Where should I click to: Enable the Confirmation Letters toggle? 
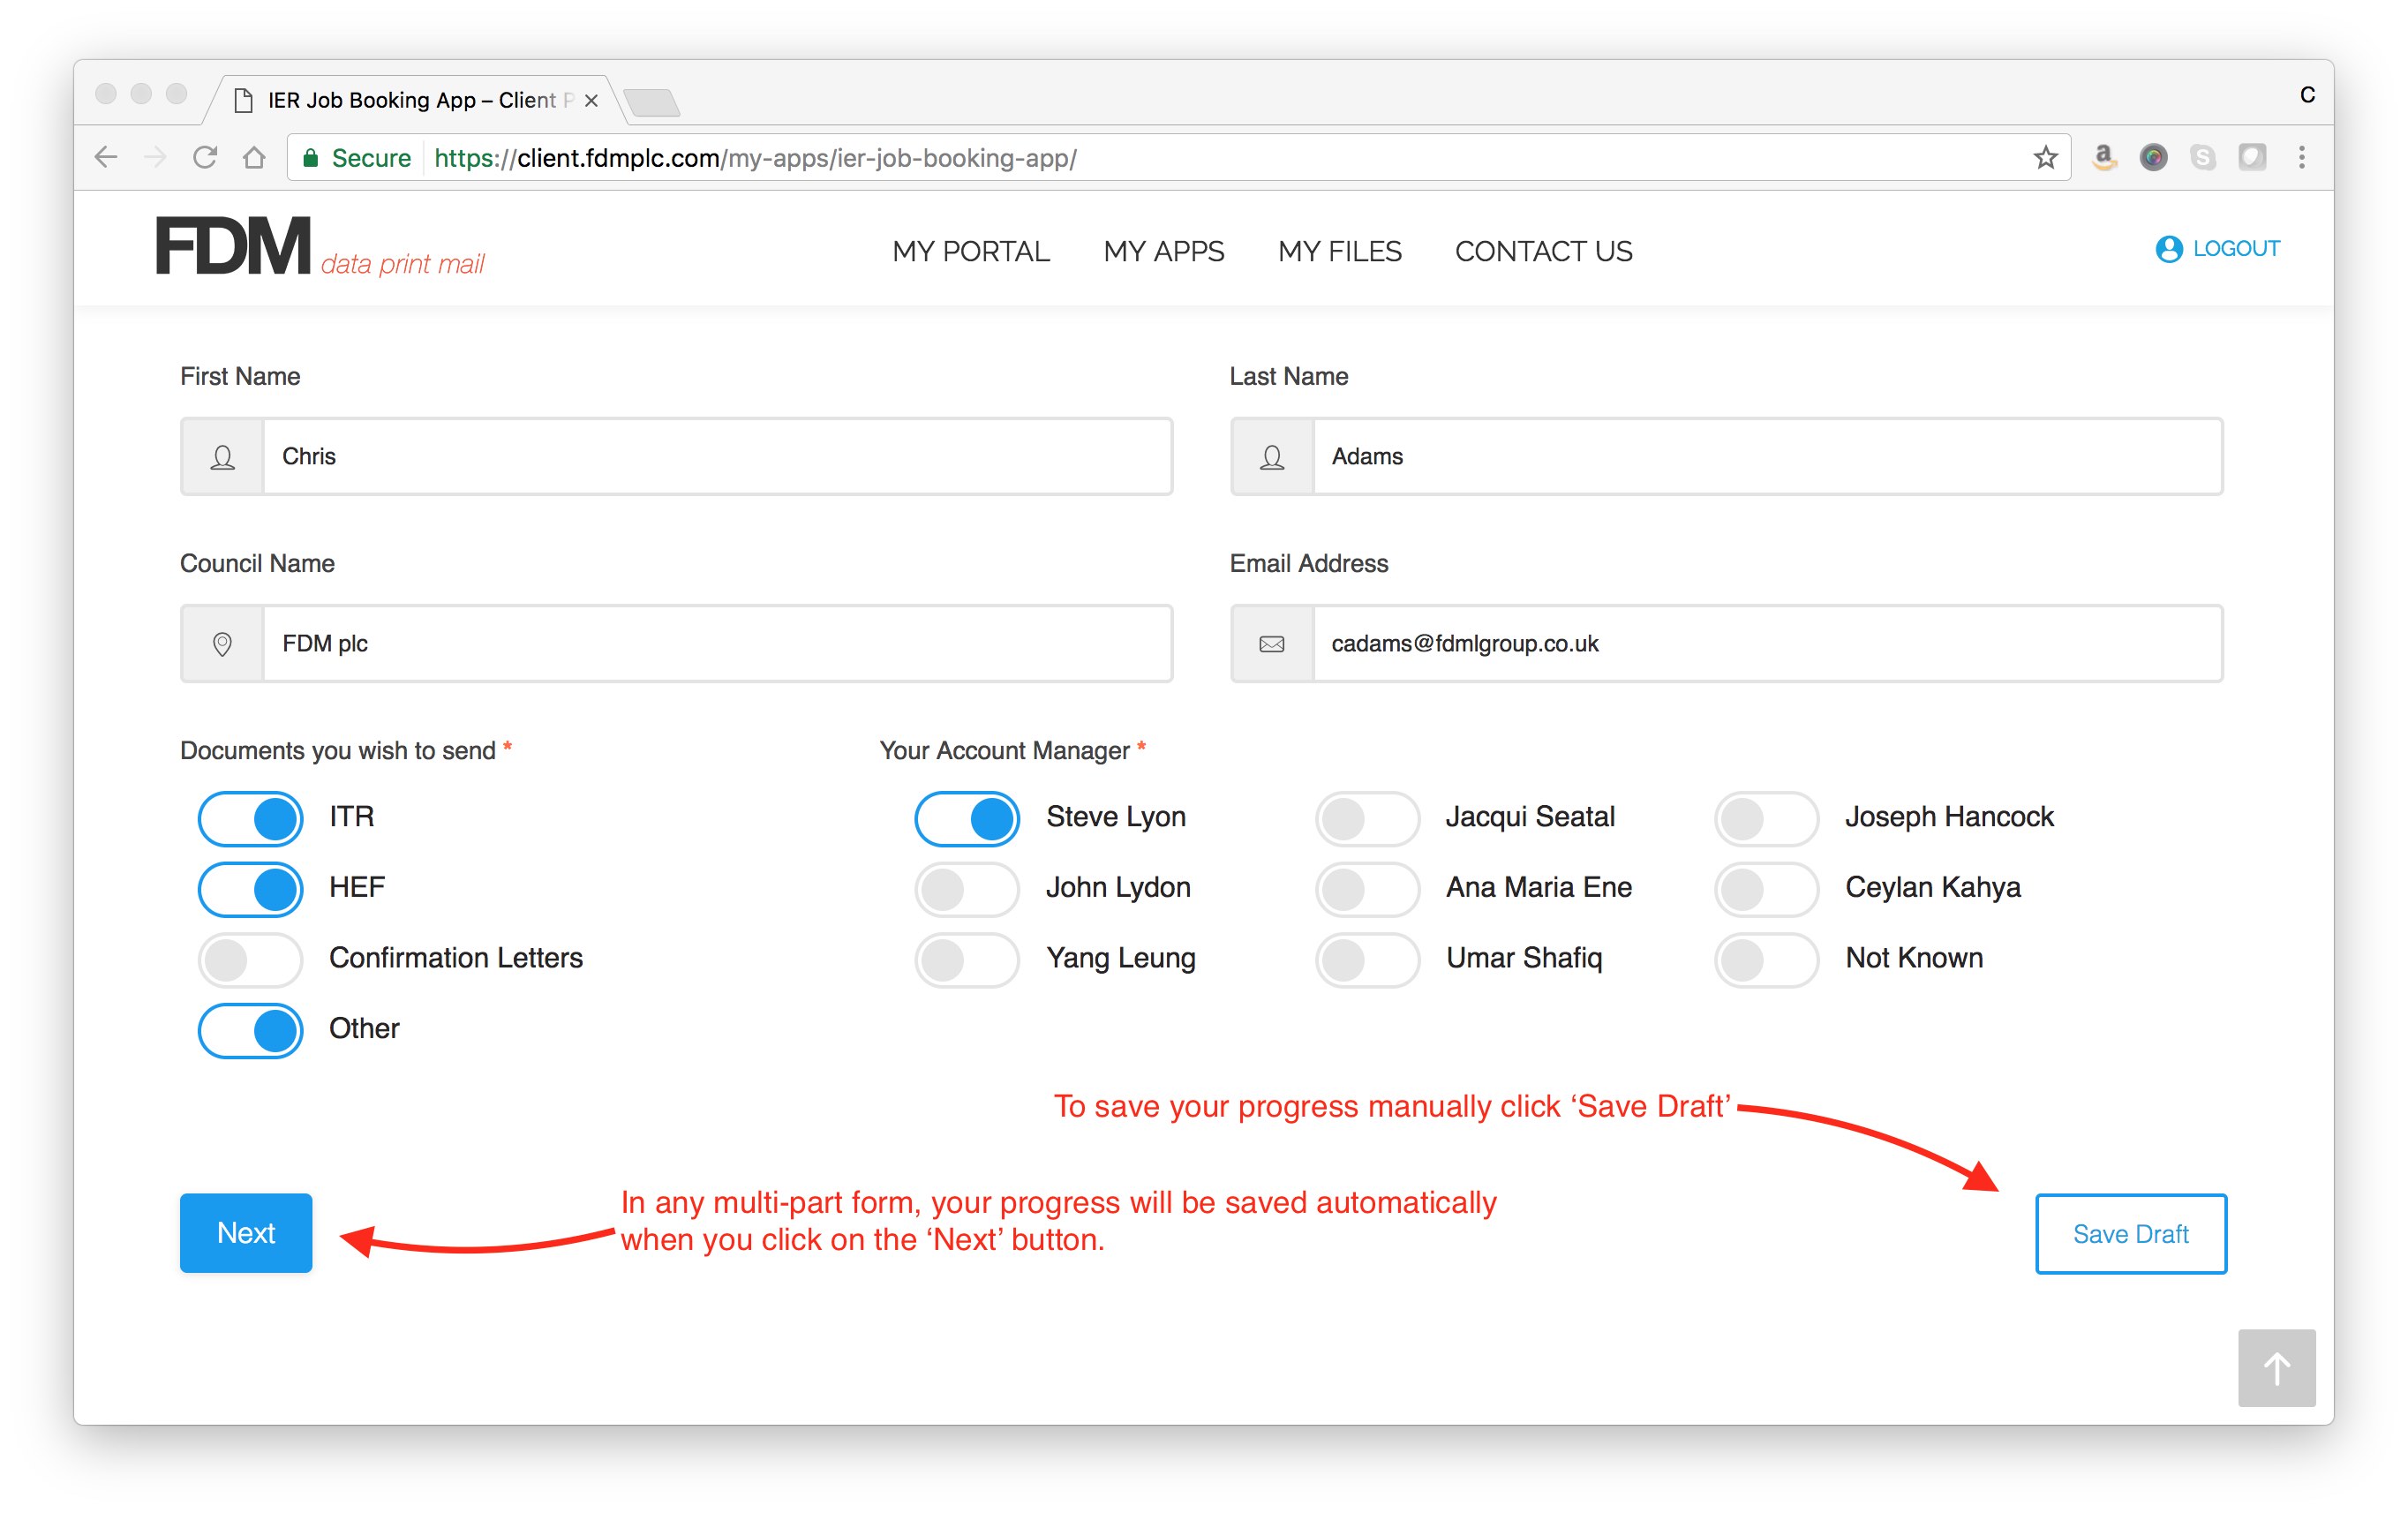point(251,959)
